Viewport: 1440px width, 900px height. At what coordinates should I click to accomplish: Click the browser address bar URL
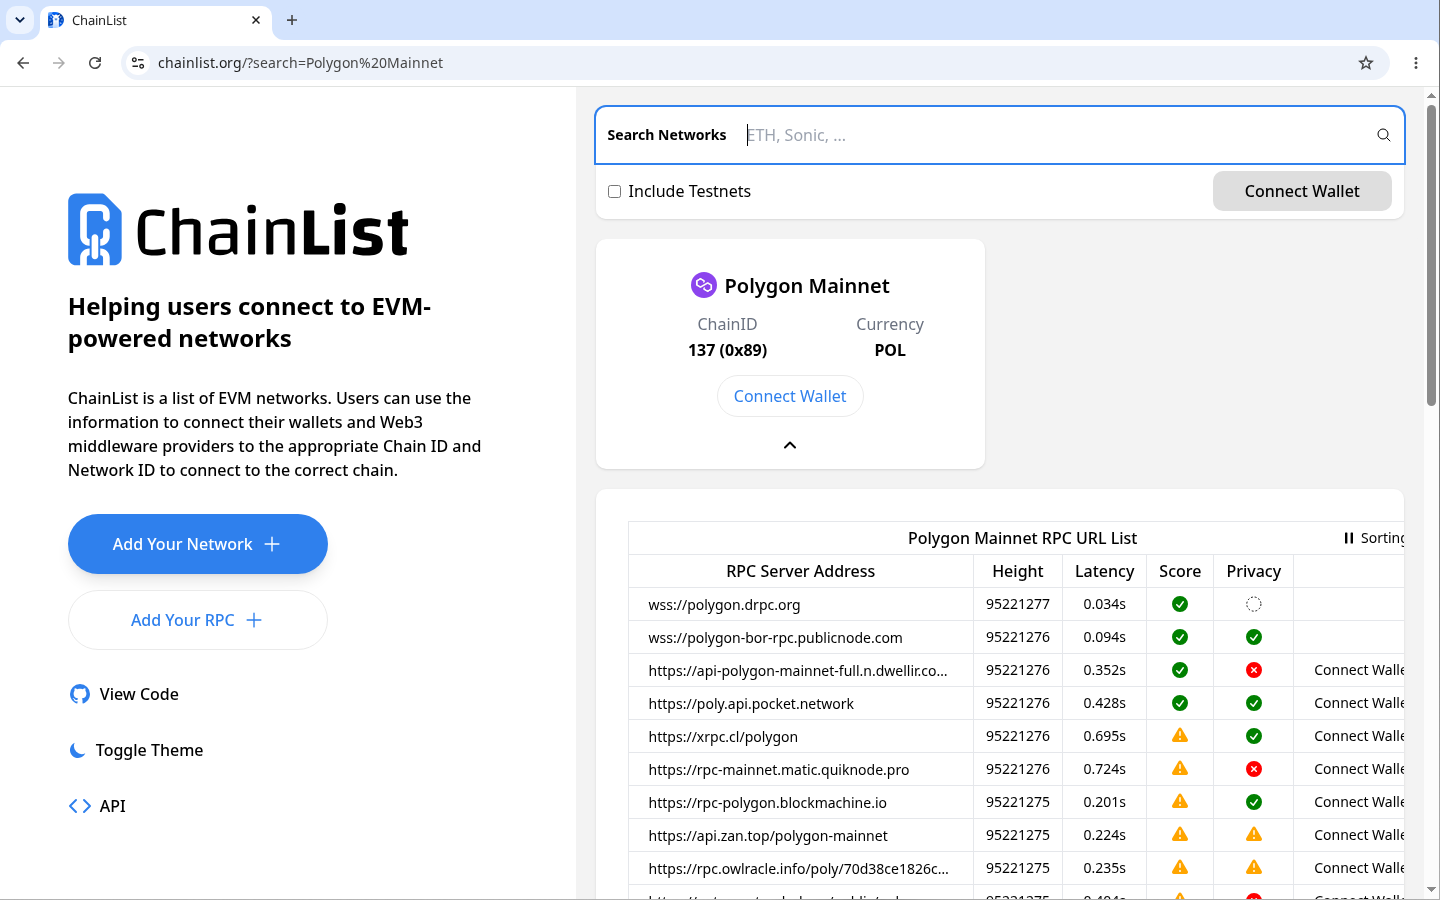point(300,63)
